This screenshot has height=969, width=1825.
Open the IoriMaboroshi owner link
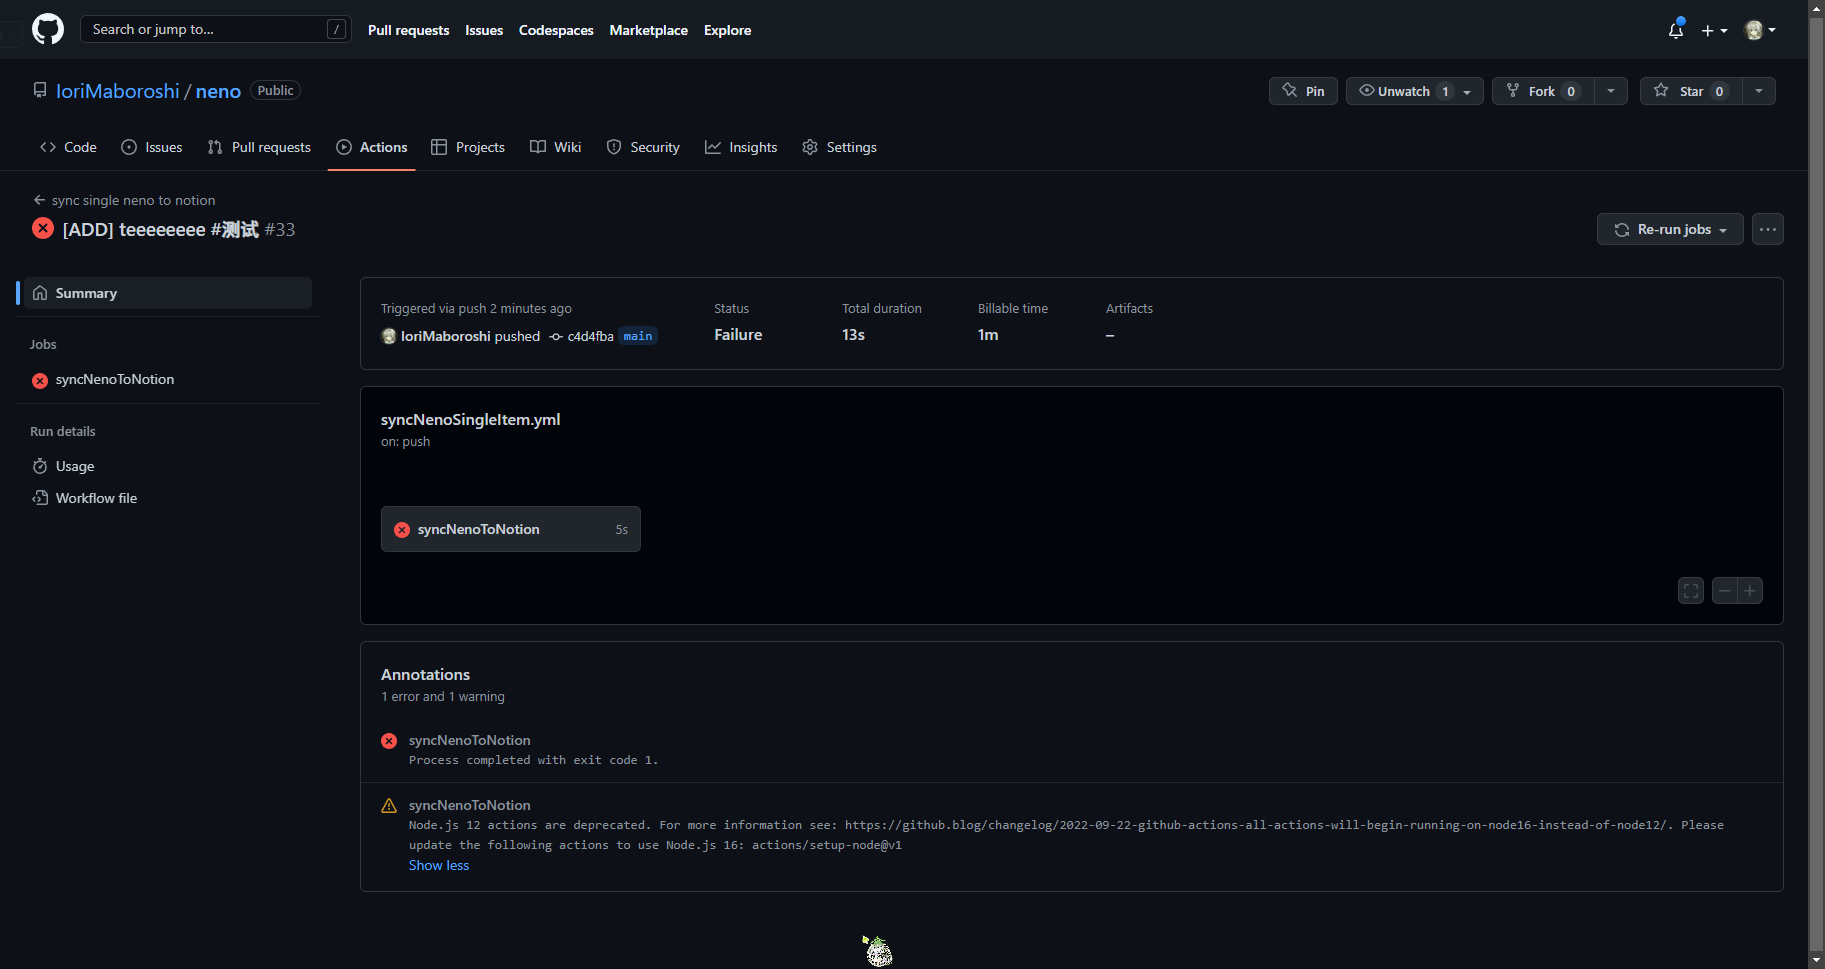coord(117,91)
